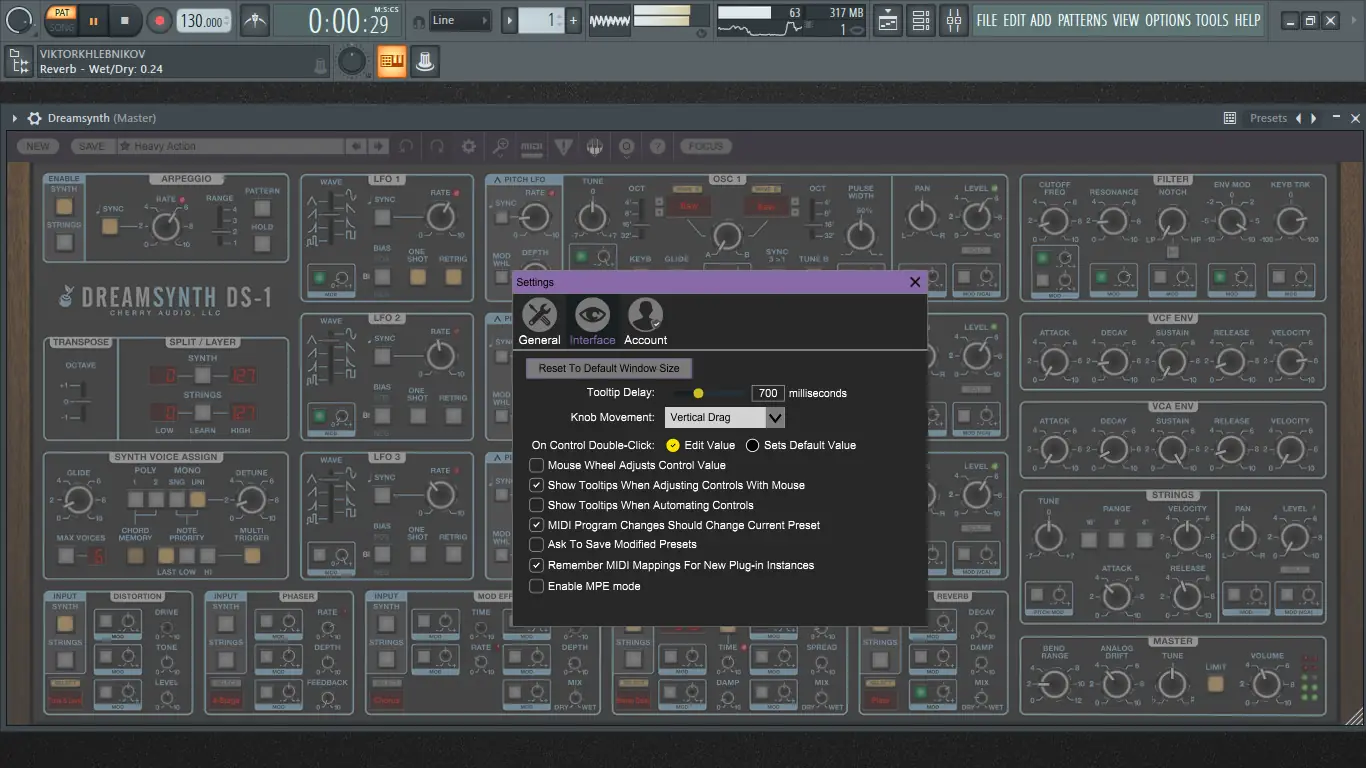The width and height of the screenshot is (1366, 768).
Task: Click Reset To Default Window Size button
Action: tap(608, 368)
